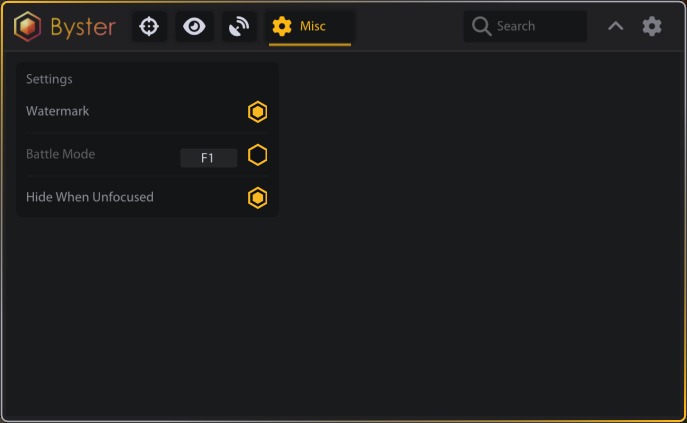Open the eye visuals tab
The height and width of the screenshot is (423, 687).
[194, 27]
